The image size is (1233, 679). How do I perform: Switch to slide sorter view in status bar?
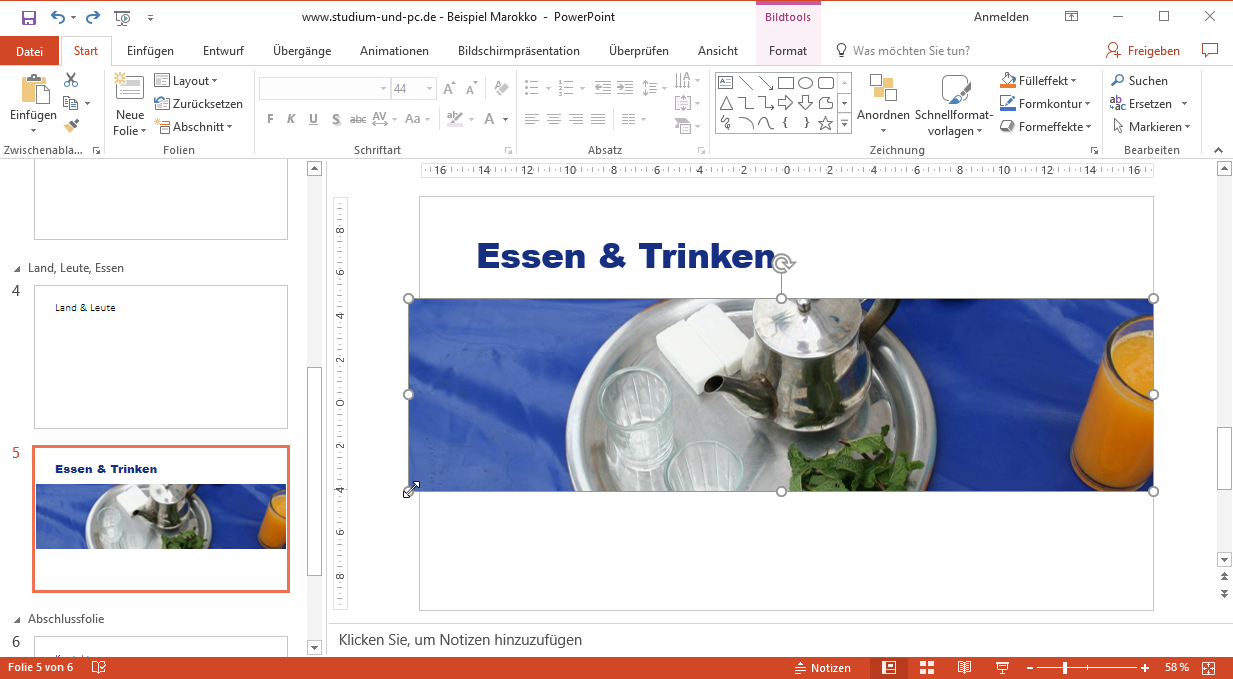[x=927, y=667]
